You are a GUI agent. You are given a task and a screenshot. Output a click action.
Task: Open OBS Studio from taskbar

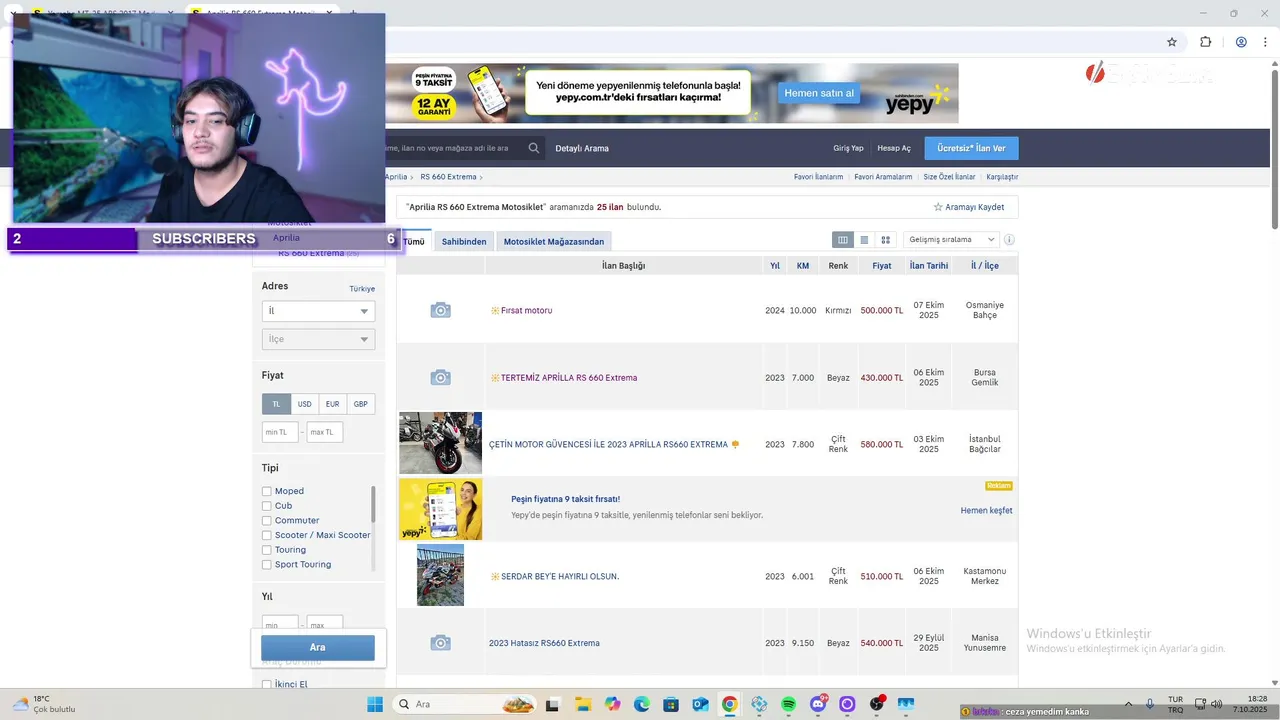(x=877, y=704)
